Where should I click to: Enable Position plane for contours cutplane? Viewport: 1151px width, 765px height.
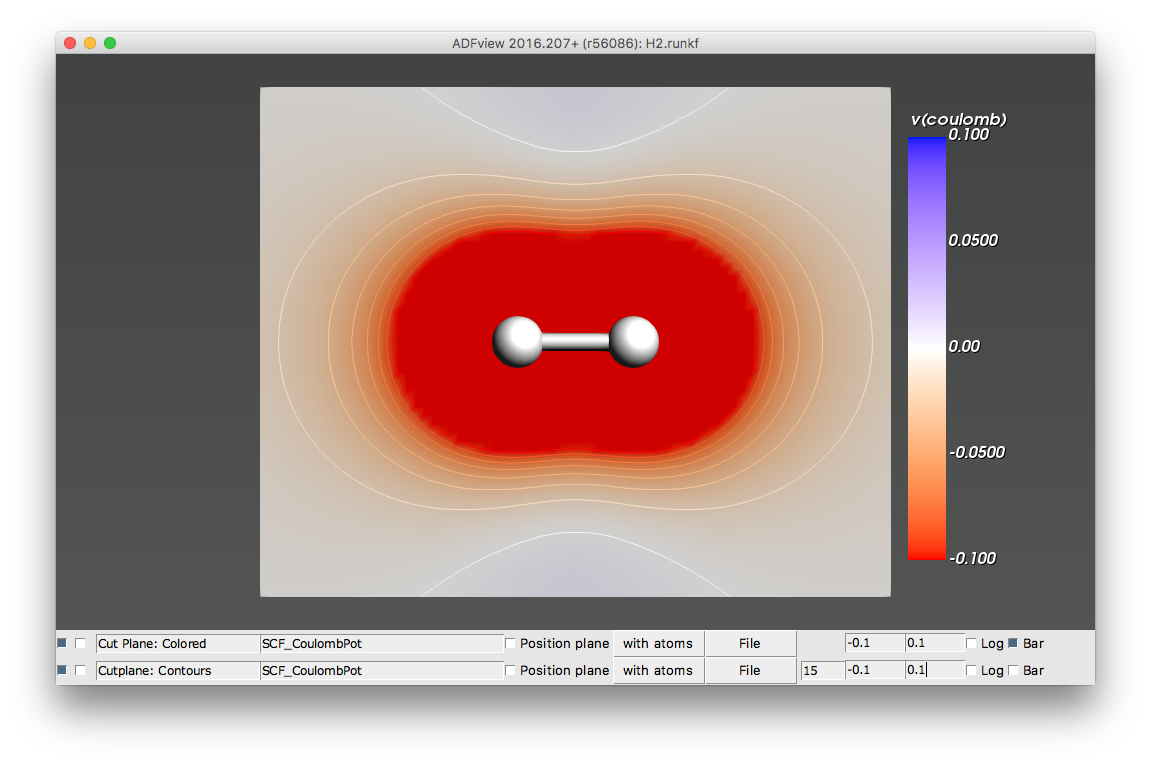[511, 670]
